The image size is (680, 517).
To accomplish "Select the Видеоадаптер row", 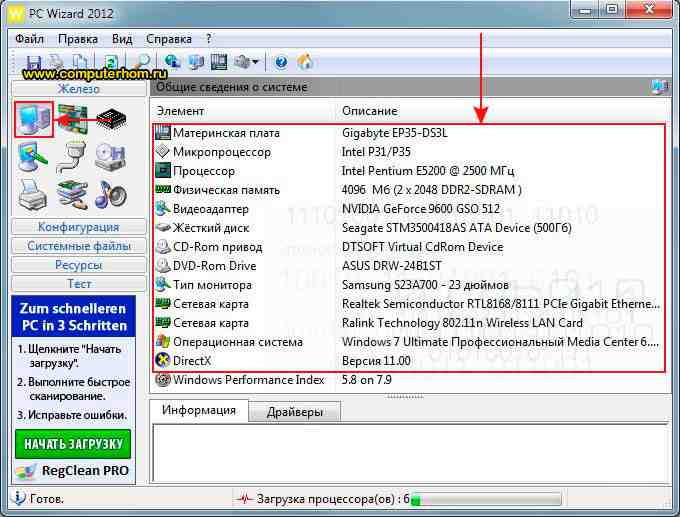I will (x=409, y=209).
